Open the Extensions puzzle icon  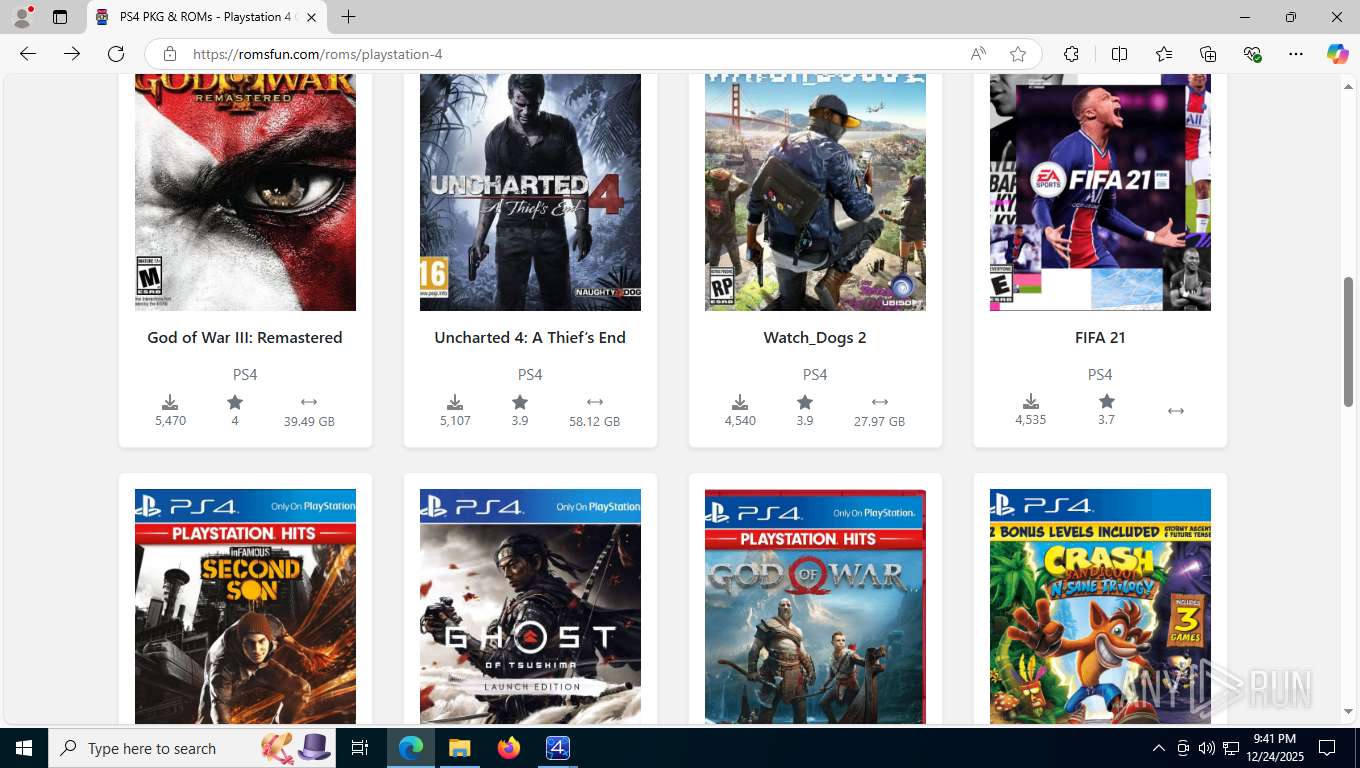(1071, 54)
